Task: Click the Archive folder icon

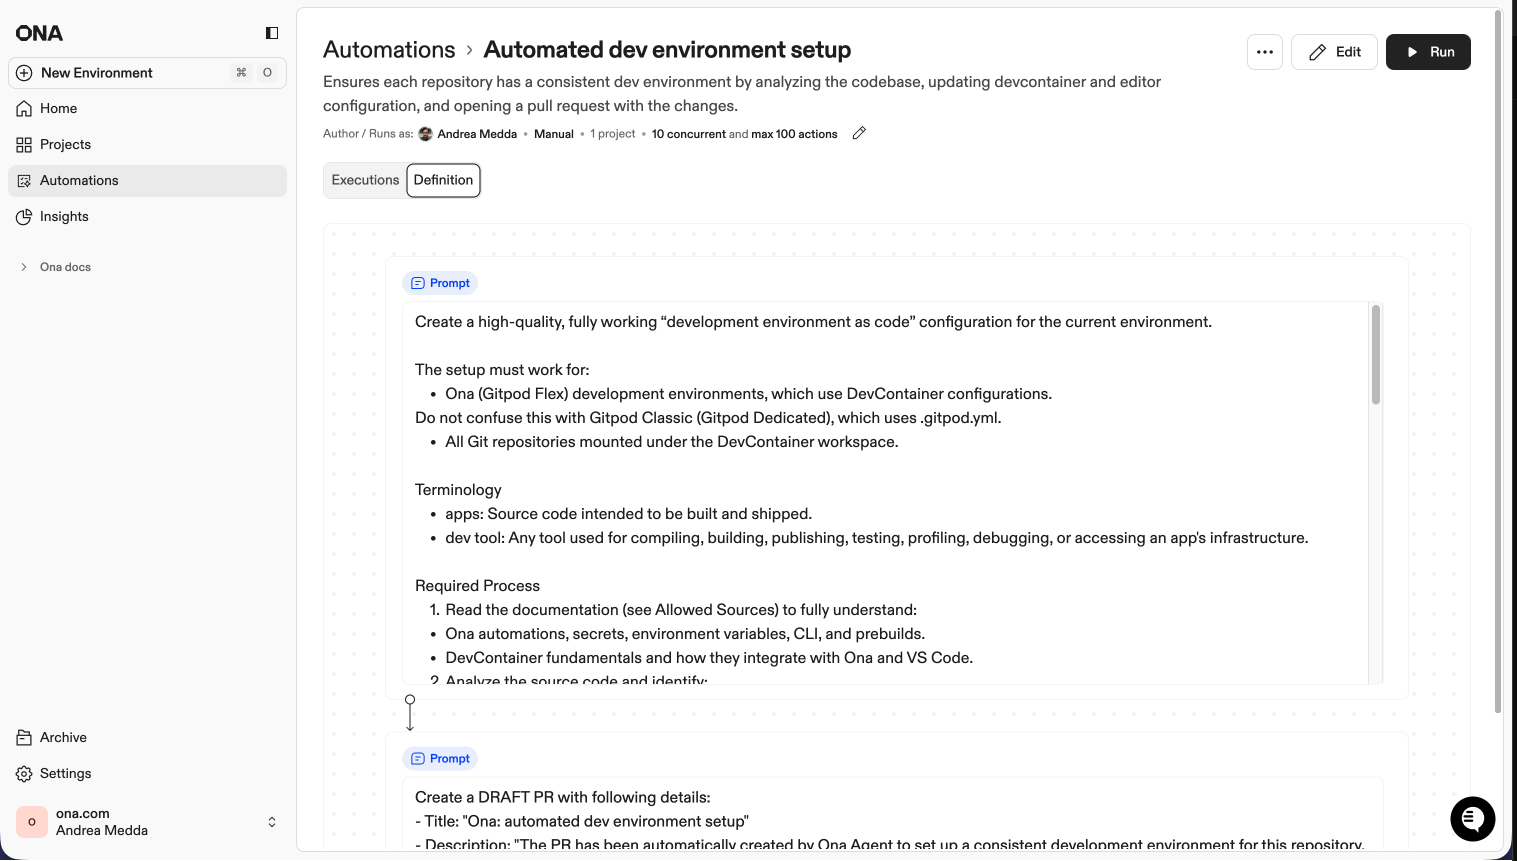Action: (x=24, y=737)
